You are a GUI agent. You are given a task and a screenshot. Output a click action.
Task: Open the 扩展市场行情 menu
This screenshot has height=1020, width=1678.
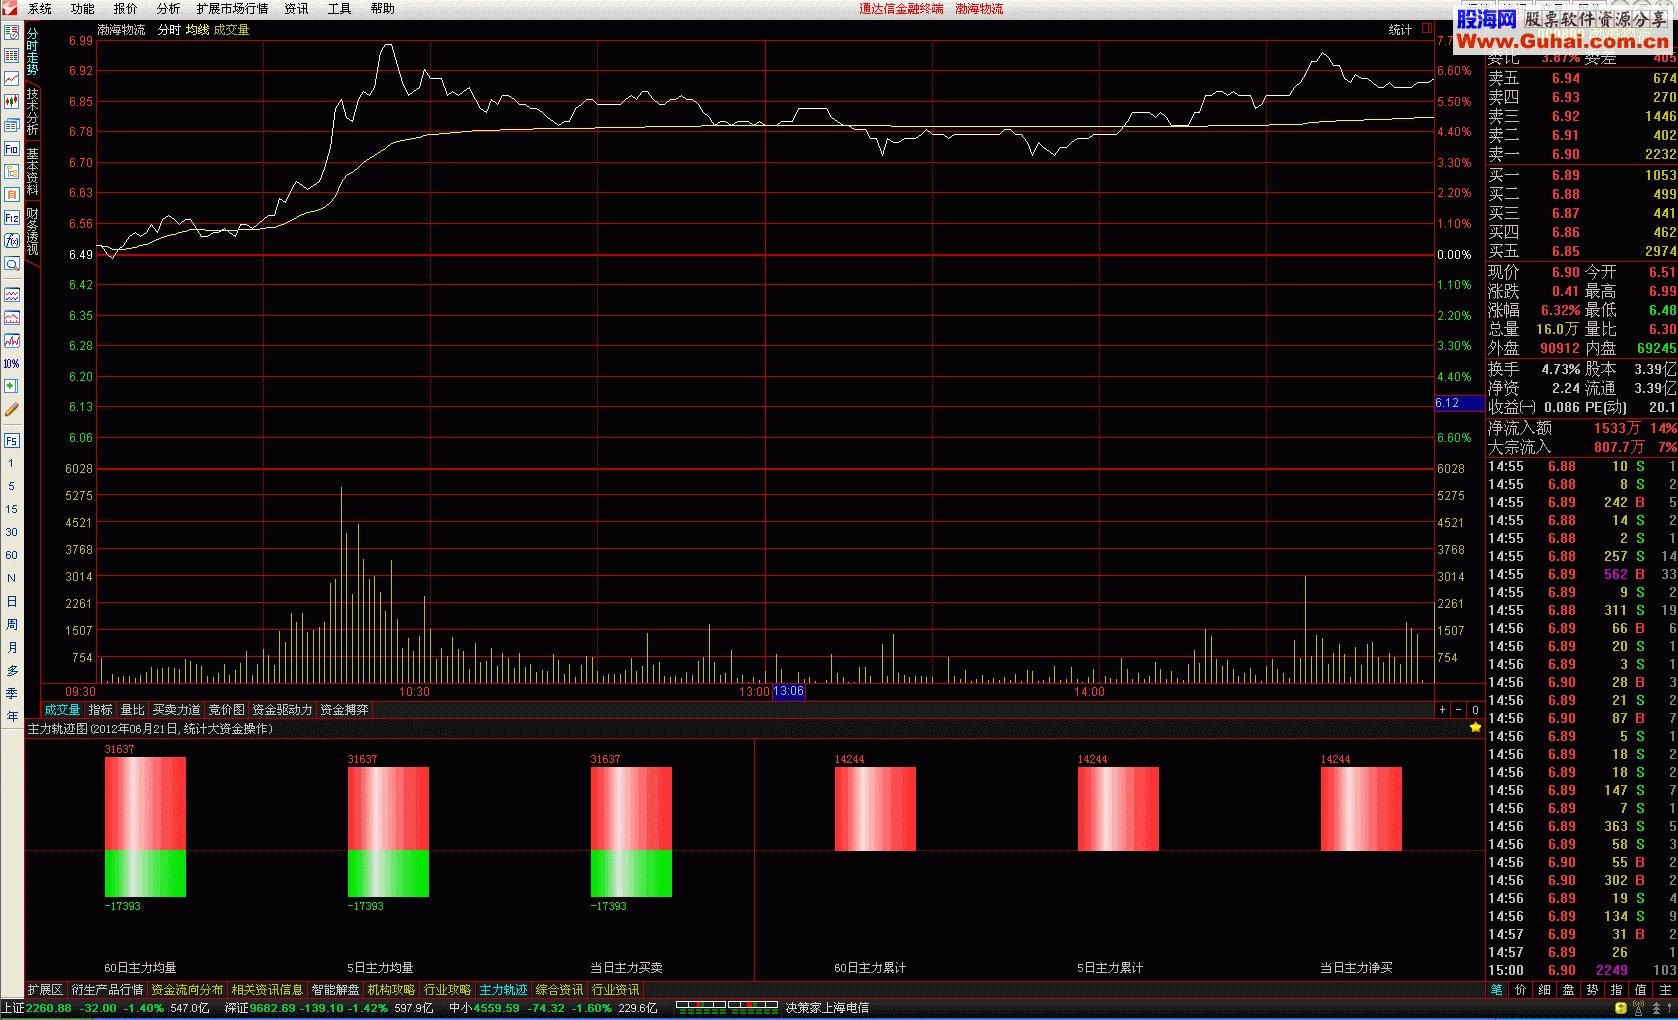tap(232, 9)
